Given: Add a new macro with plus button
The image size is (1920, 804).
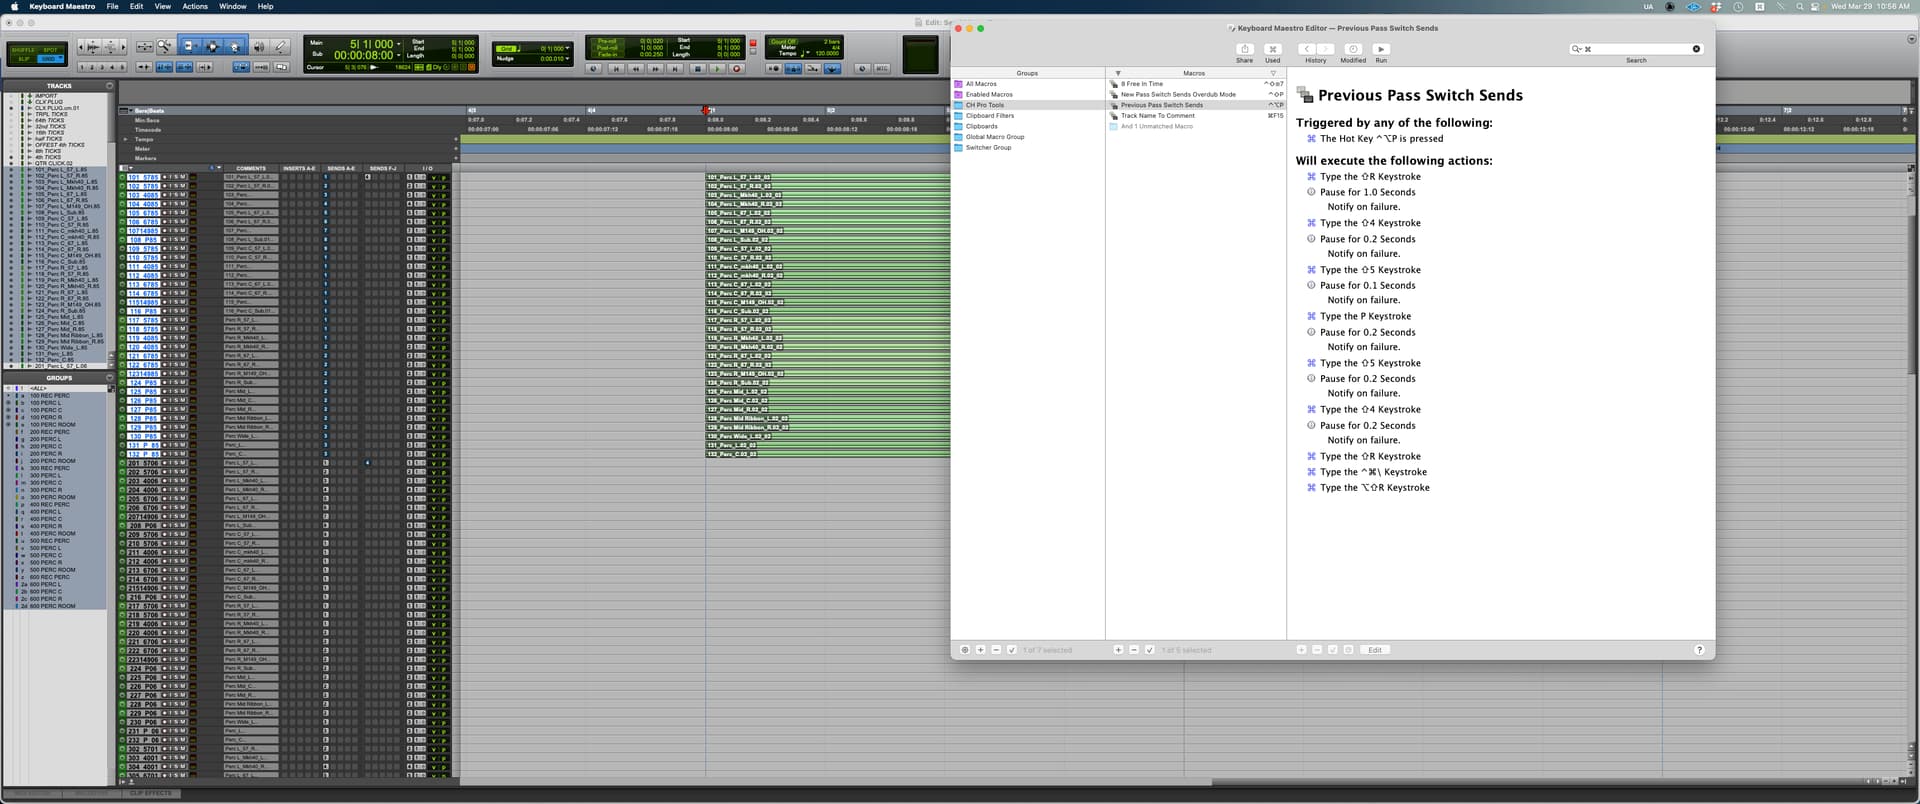Looking at the screenshot, I should 1118,650.
